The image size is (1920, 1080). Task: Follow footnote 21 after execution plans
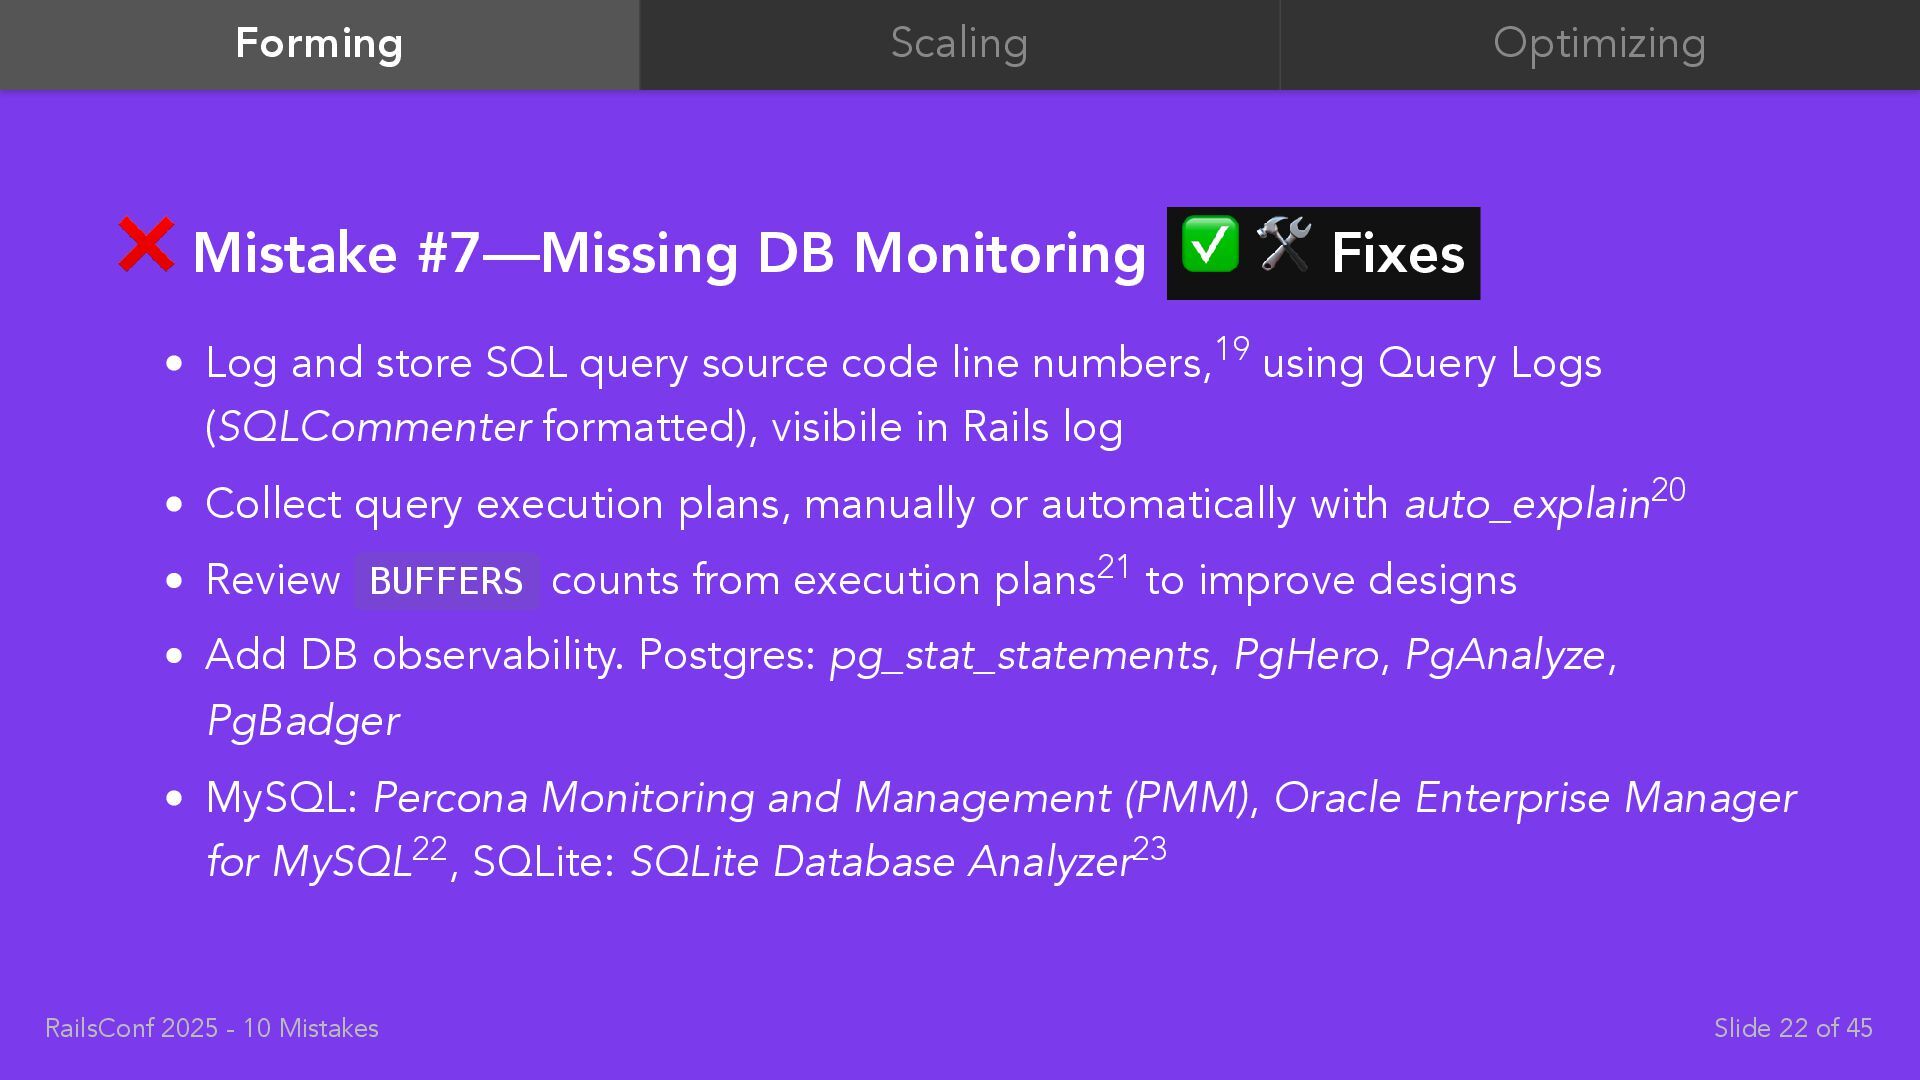tap(1114, 567)
